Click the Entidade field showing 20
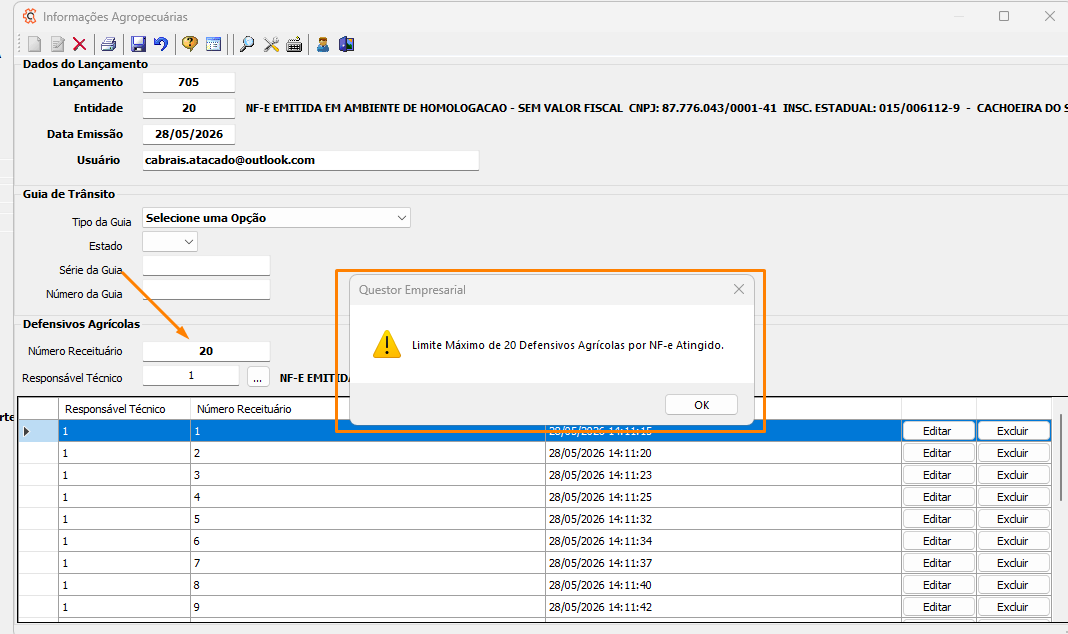Image resolution: width=1068 pixels, height=634 pixels. pos(189,108)
